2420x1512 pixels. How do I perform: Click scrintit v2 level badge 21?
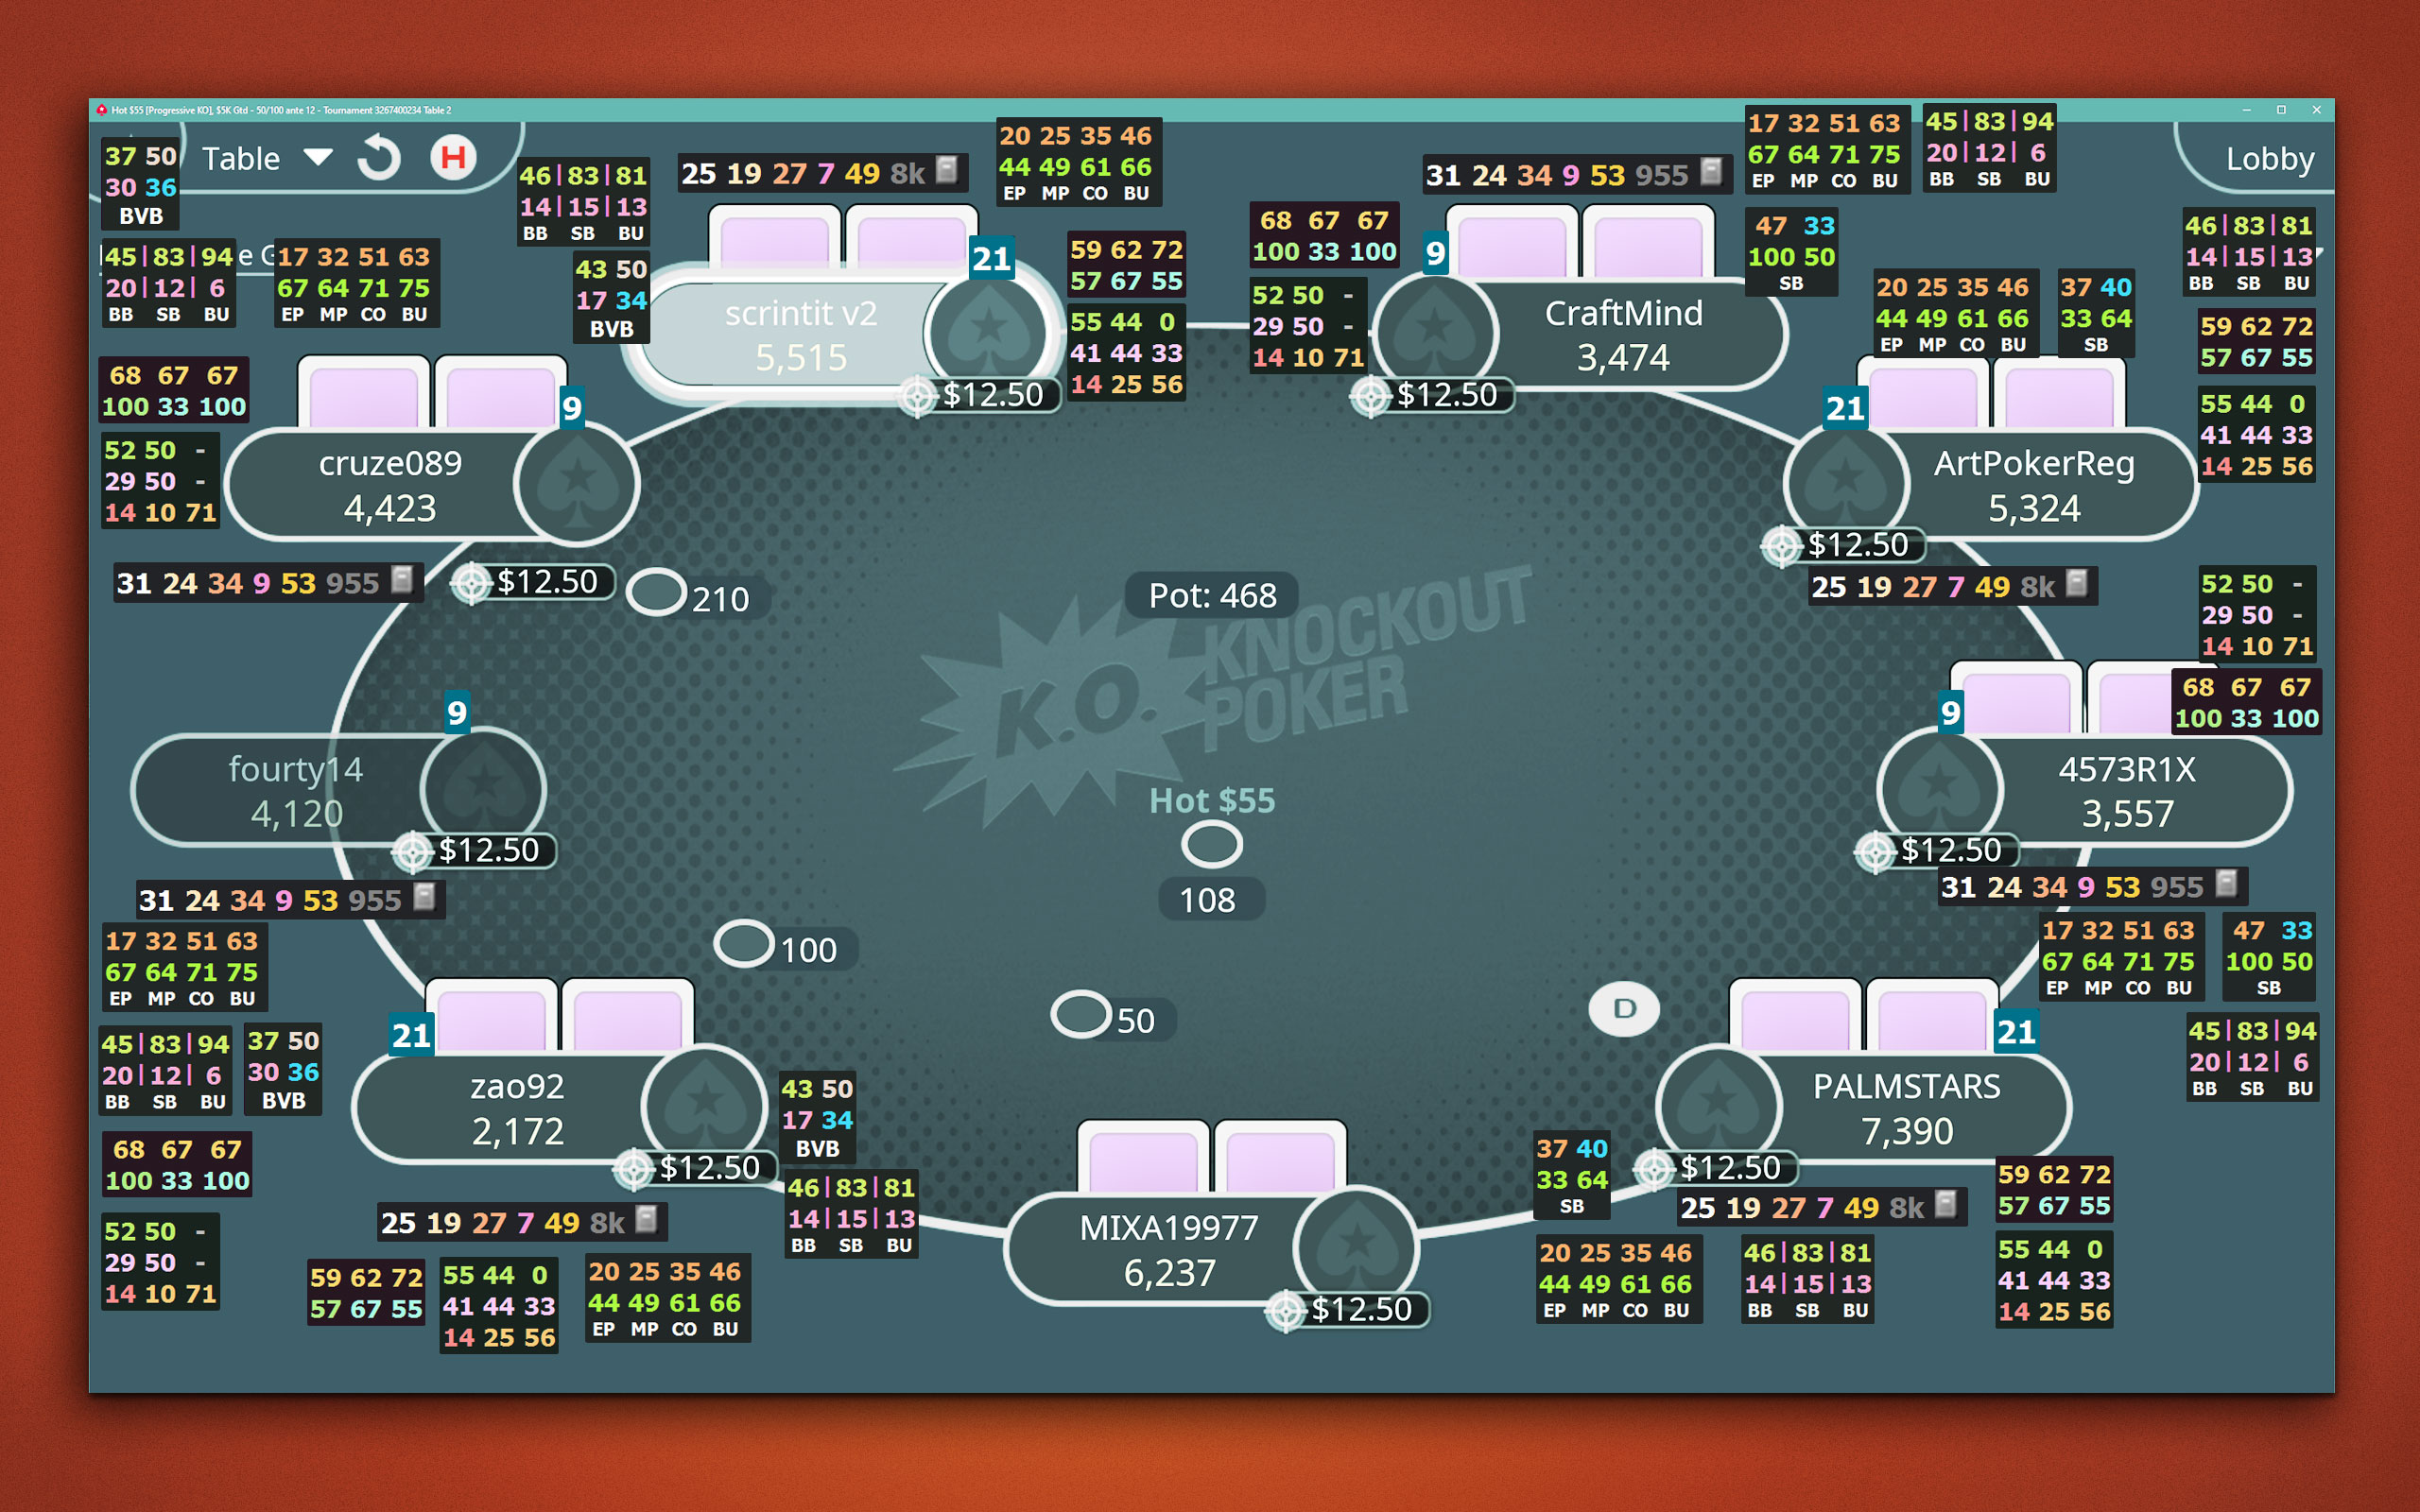(992, 259)
